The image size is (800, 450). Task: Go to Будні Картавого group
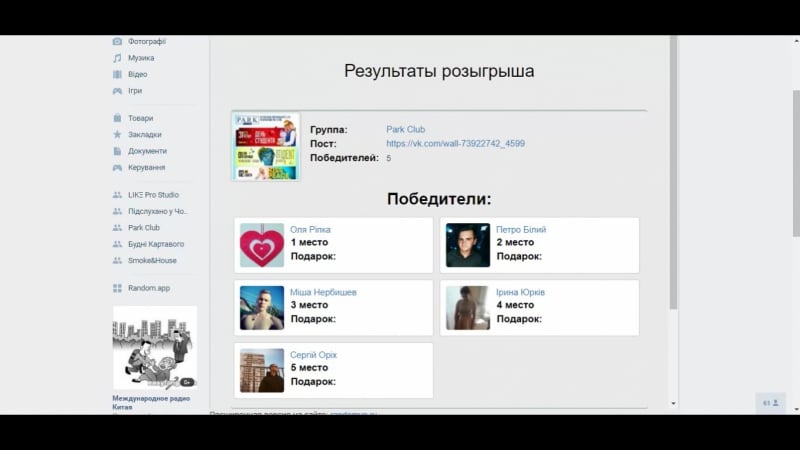click(x=156, y=243)
